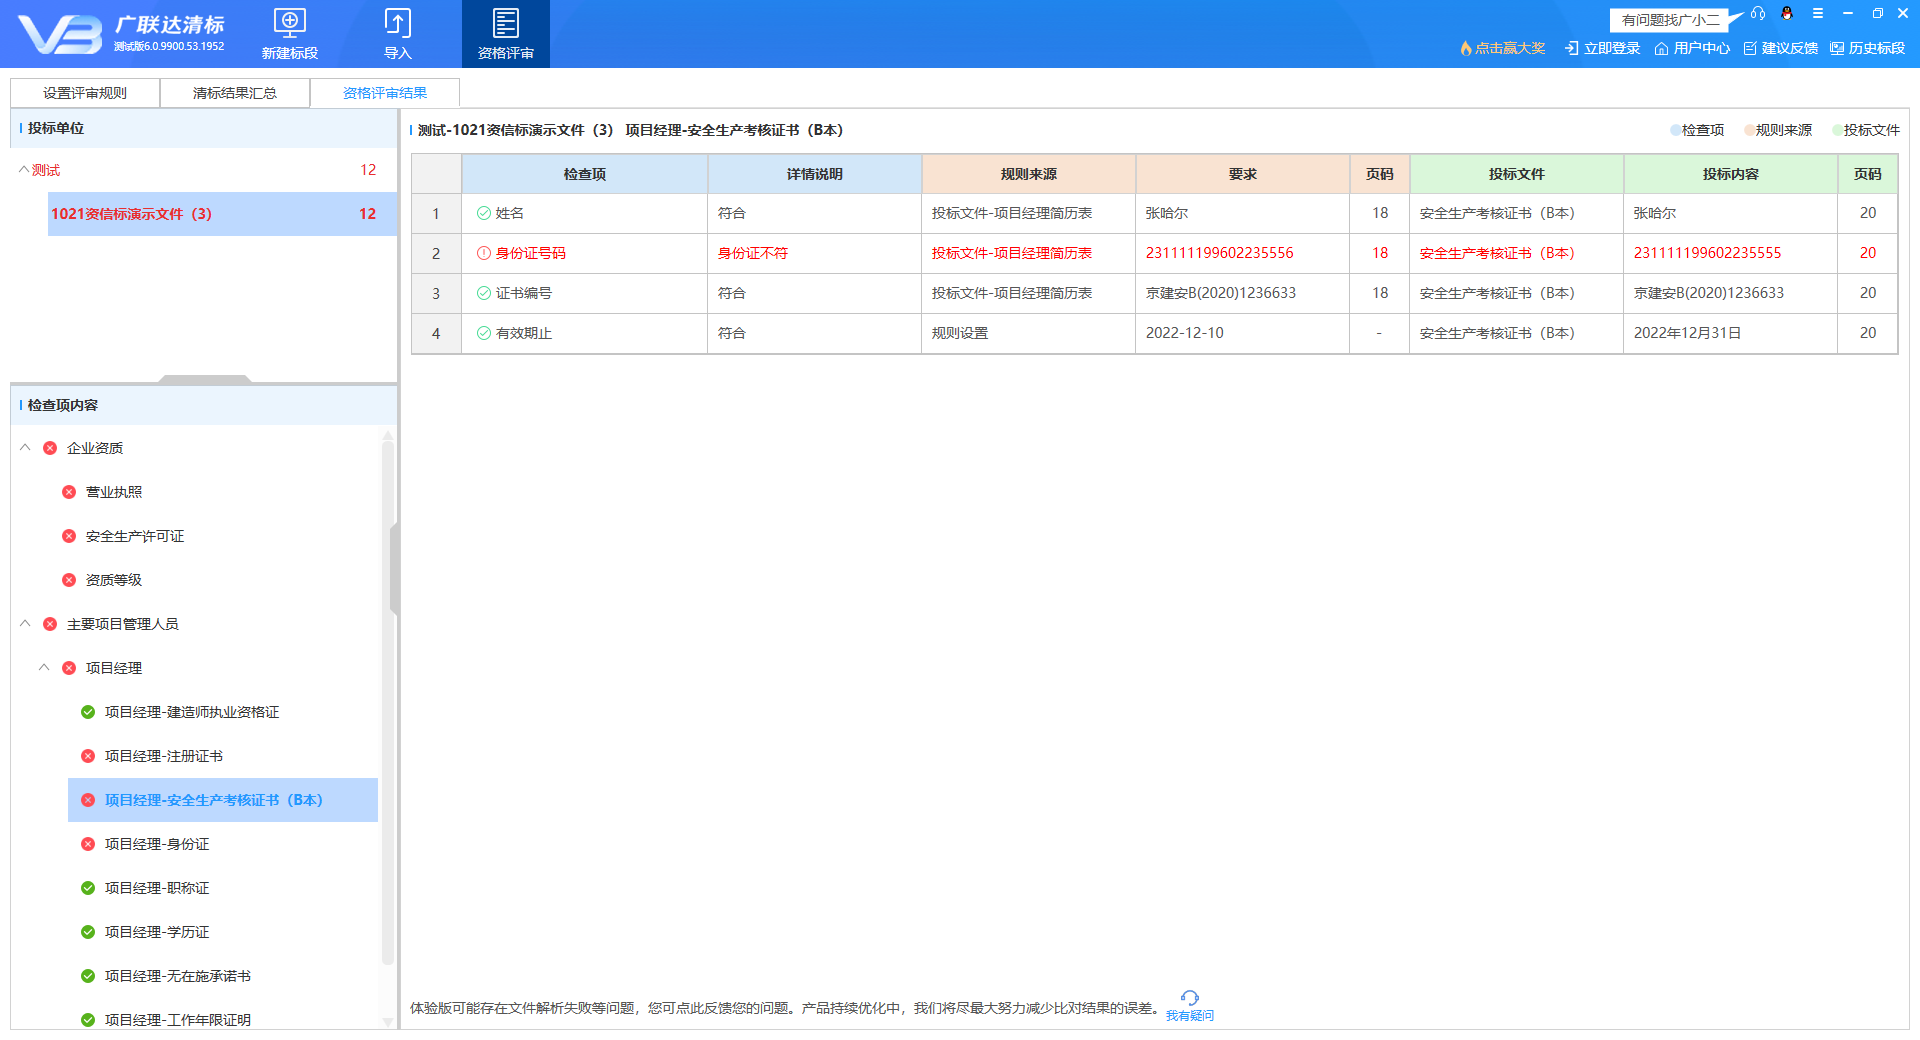1920x1040 pixels.
Task: Click the 点击赢大奖 flame link
Action: (1502, 48)
